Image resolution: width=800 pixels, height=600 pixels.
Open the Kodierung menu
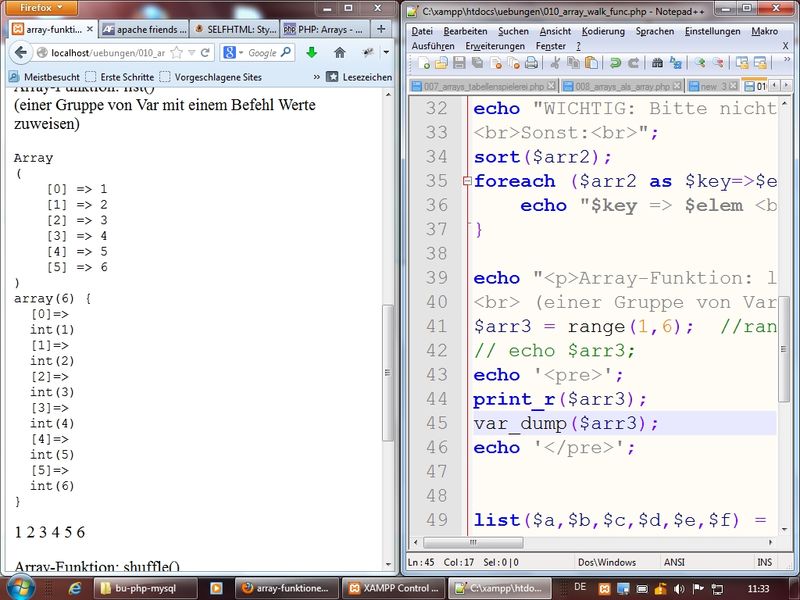pyautogui.click(x=602, y=31)
